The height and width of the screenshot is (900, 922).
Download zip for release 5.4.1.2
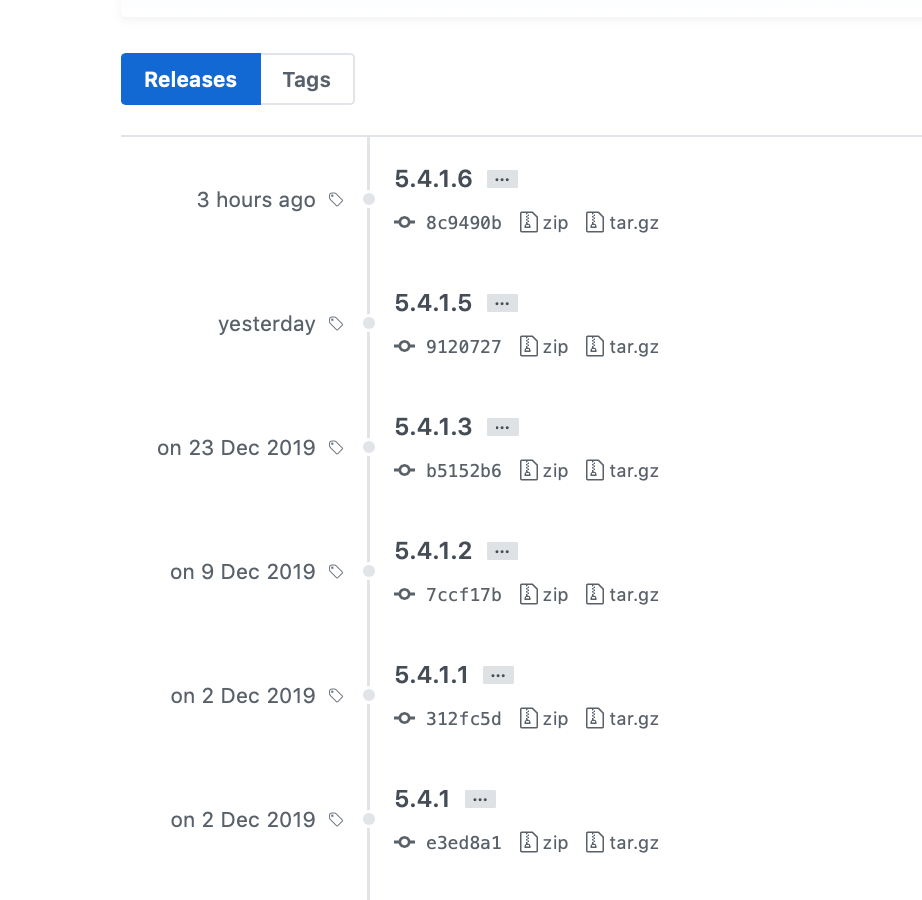[544, 595]
